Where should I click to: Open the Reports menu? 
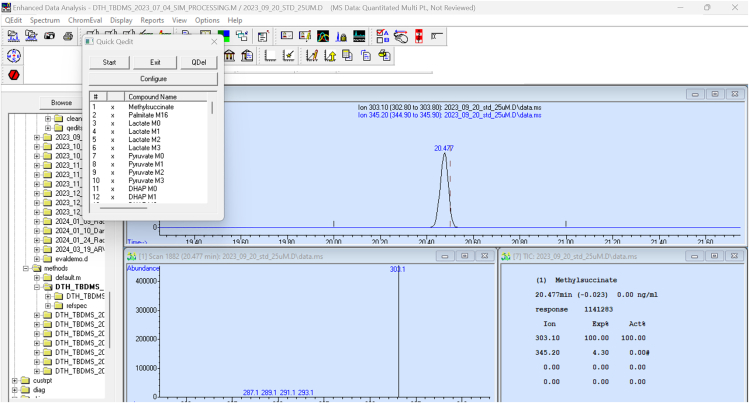pyautogui.click(x=152, y=20)
